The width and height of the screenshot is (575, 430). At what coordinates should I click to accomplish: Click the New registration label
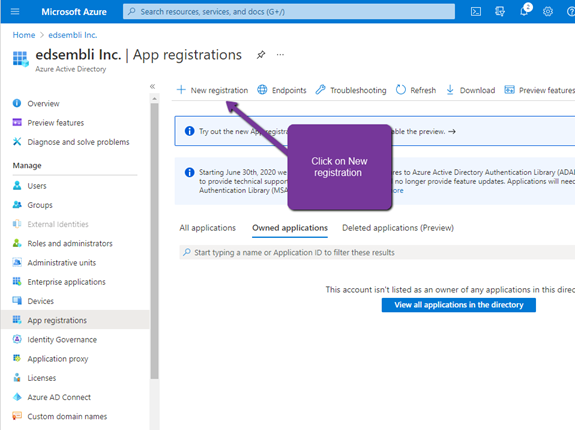[x=219, y=90]
